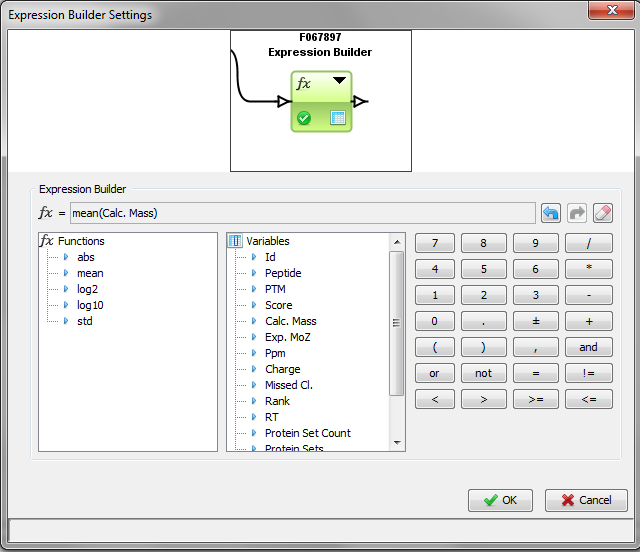Click the redo arrow icon
640x552 pixels.
point(577,213)
